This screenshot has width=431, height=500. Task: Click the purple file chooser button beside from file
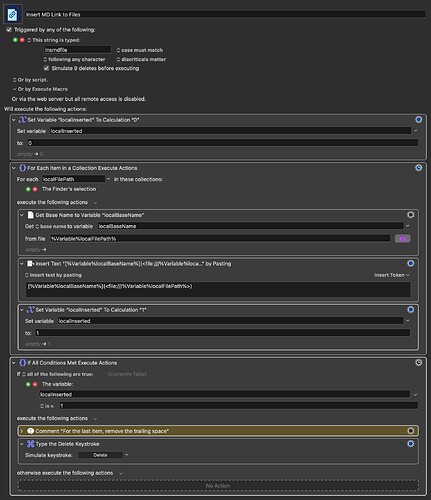coord(402,239)
